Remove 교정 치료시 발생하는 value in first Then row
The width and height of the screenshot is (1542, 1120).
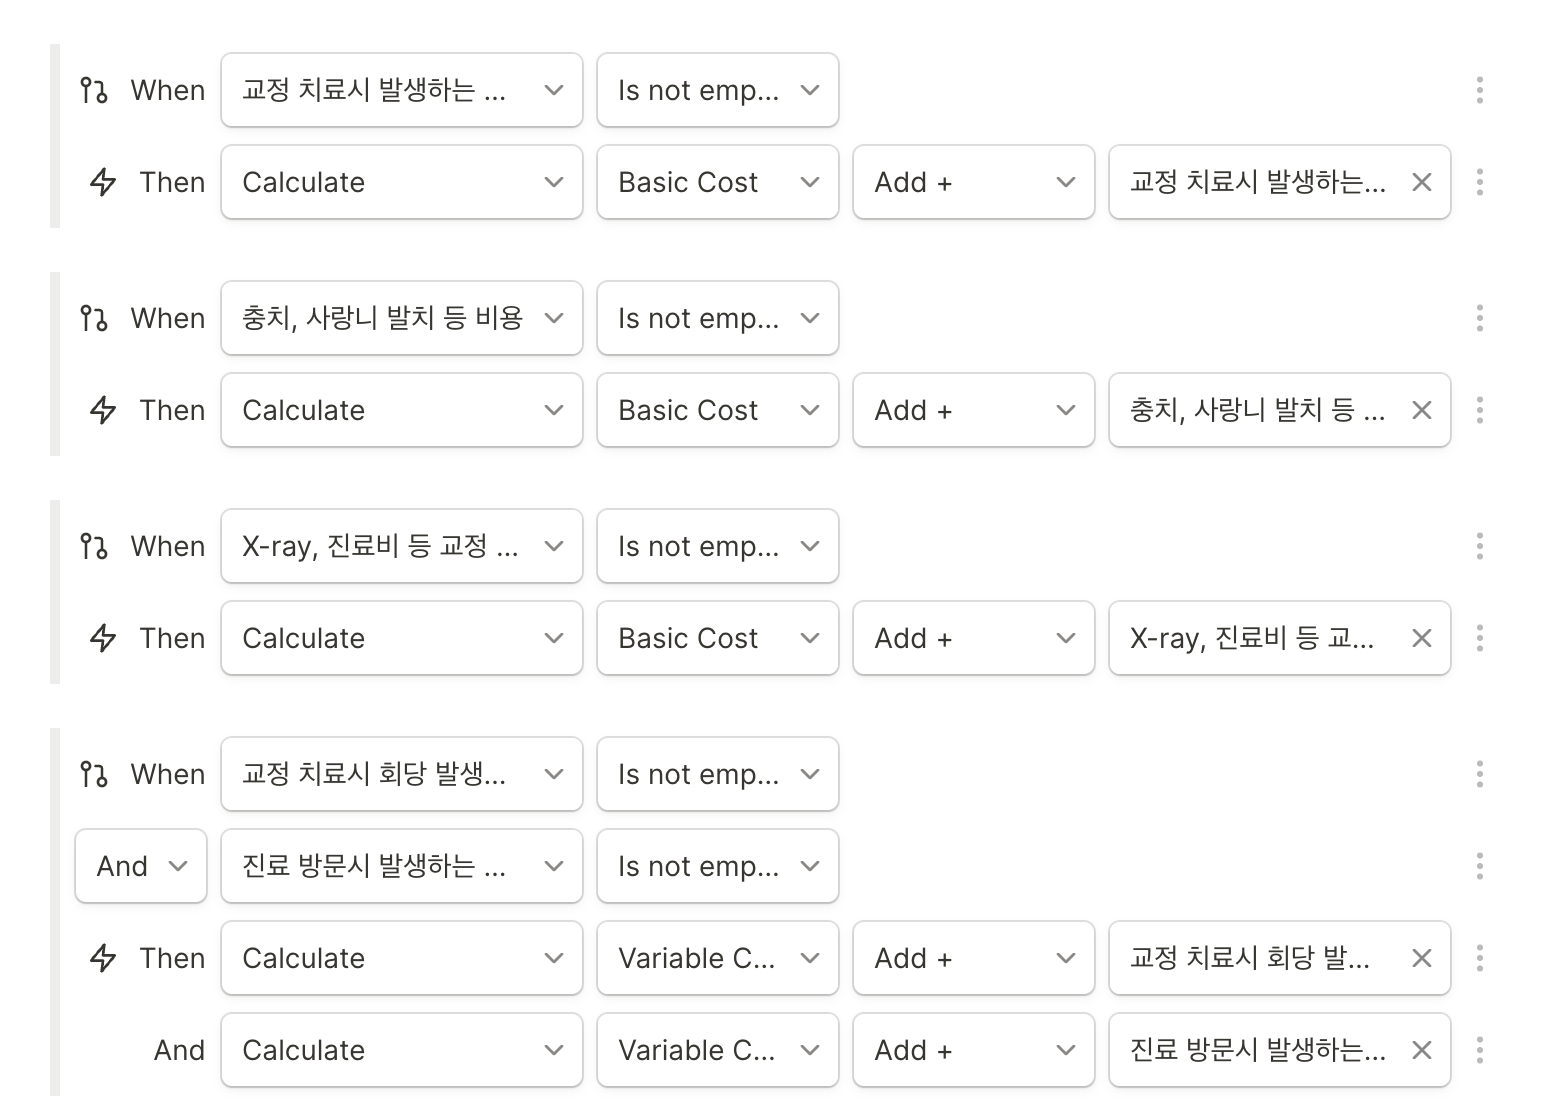click(1421, 182)
